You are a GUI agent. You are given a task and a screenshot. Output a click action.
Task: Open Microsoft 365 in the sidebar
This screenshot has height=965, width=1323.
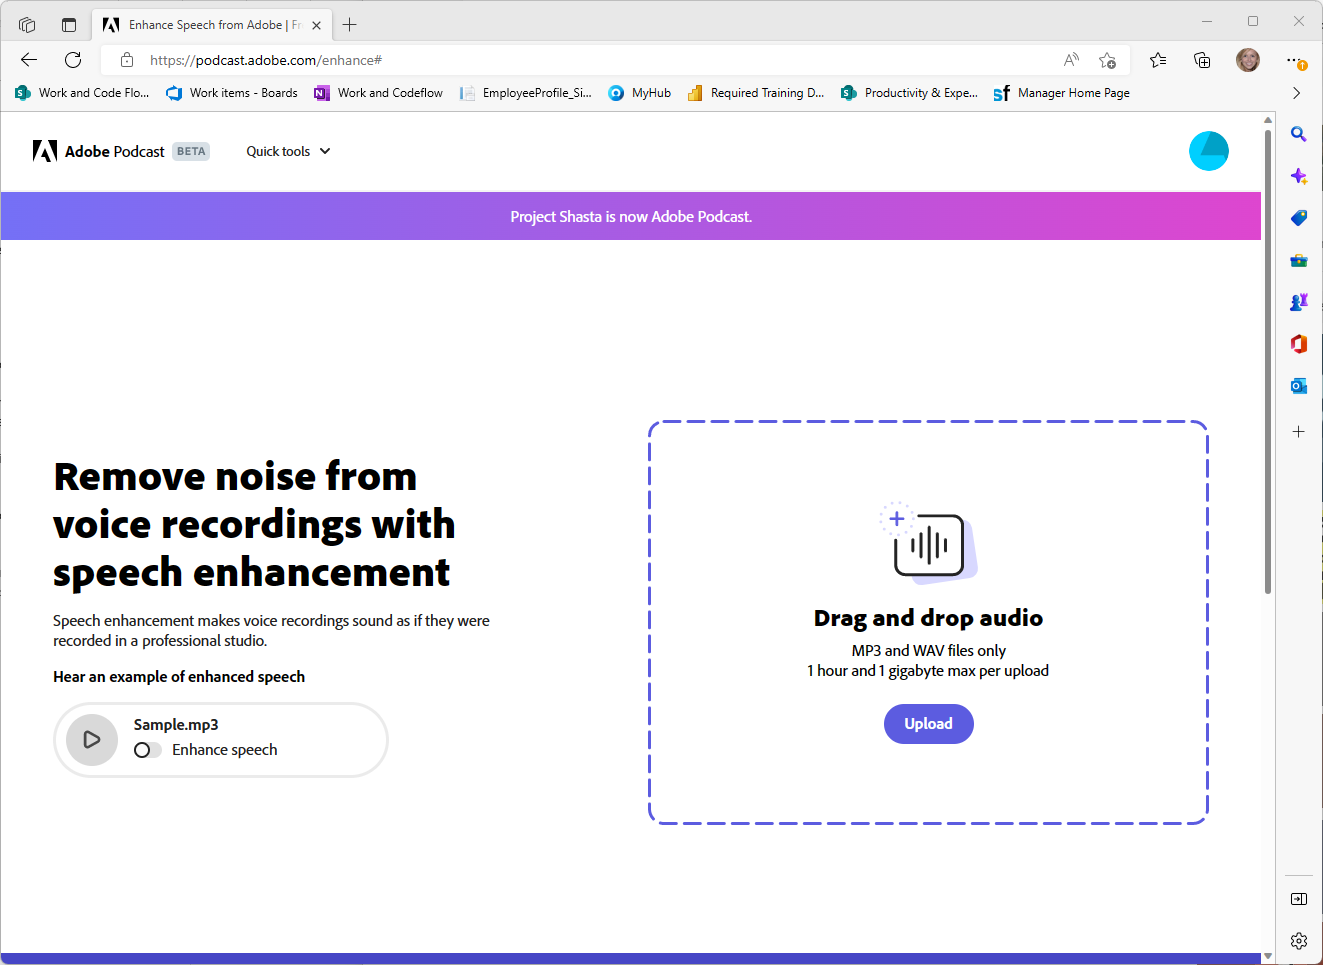pos(1298,344)
